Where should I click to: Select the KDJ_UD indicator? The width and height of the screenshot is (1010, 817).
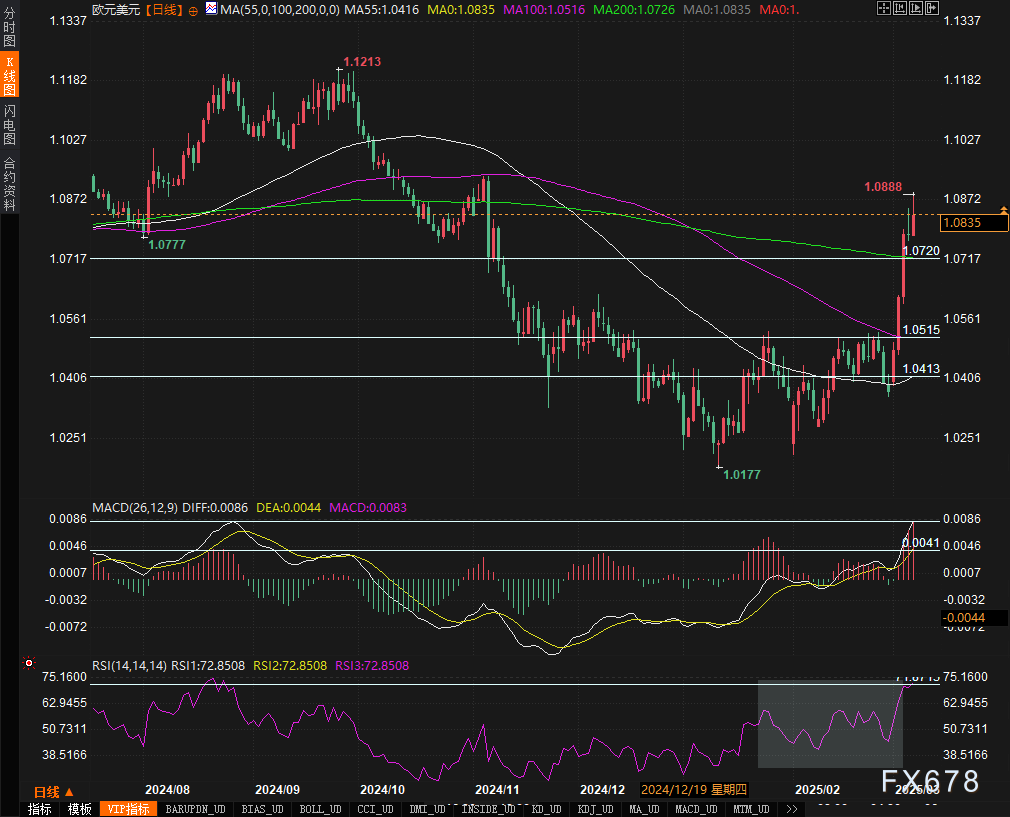pyautogui.click(x=597, y=809)
